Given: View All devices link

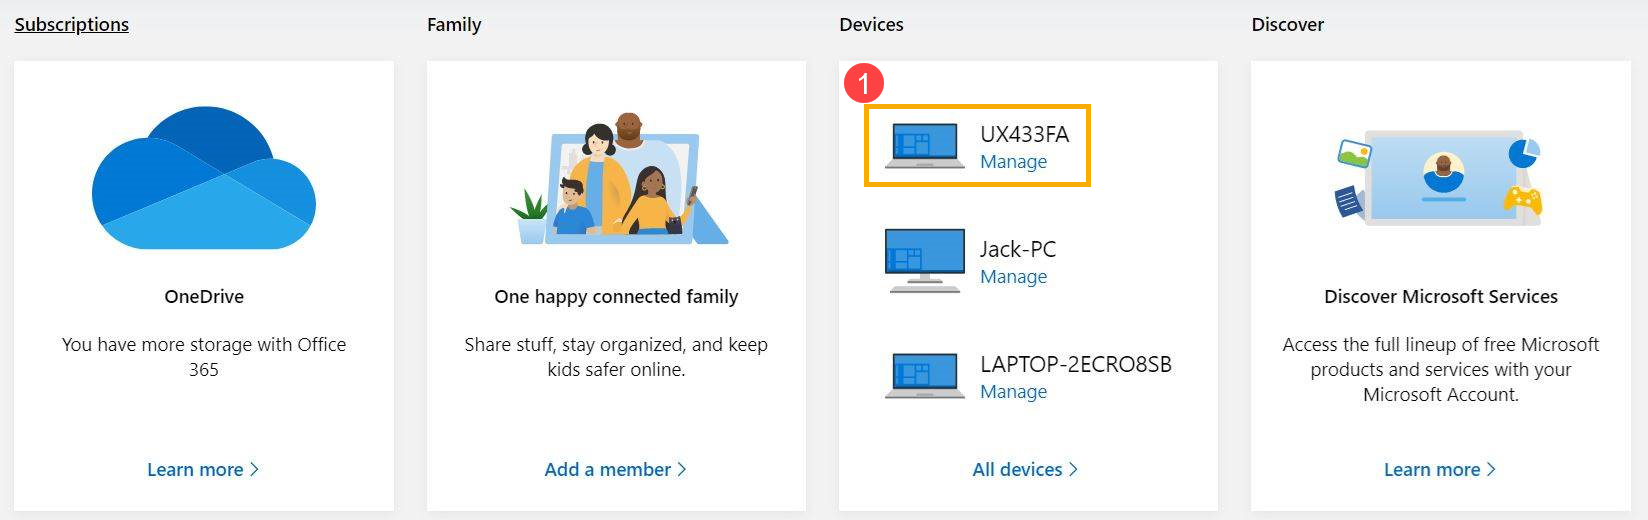Looking at the screenshot, I should (1017, 470).
